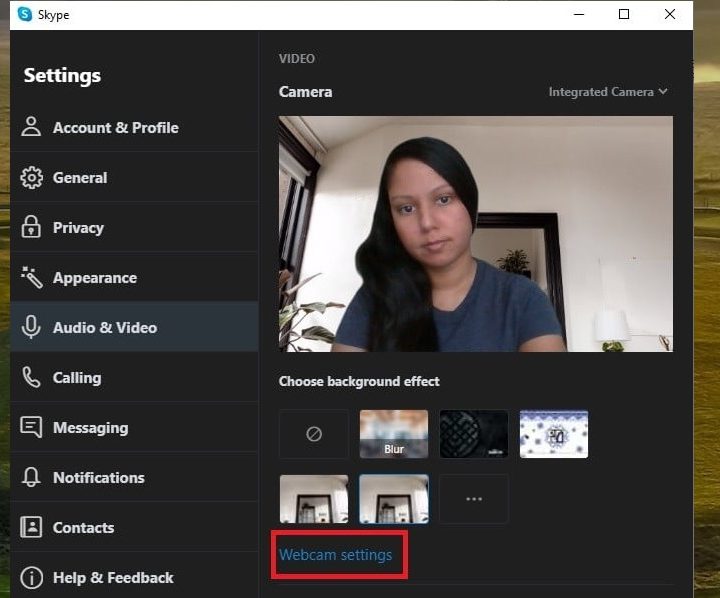Open the Privacy settings section
This screenshot has height=598, width=720.
[x=135, y=227]
